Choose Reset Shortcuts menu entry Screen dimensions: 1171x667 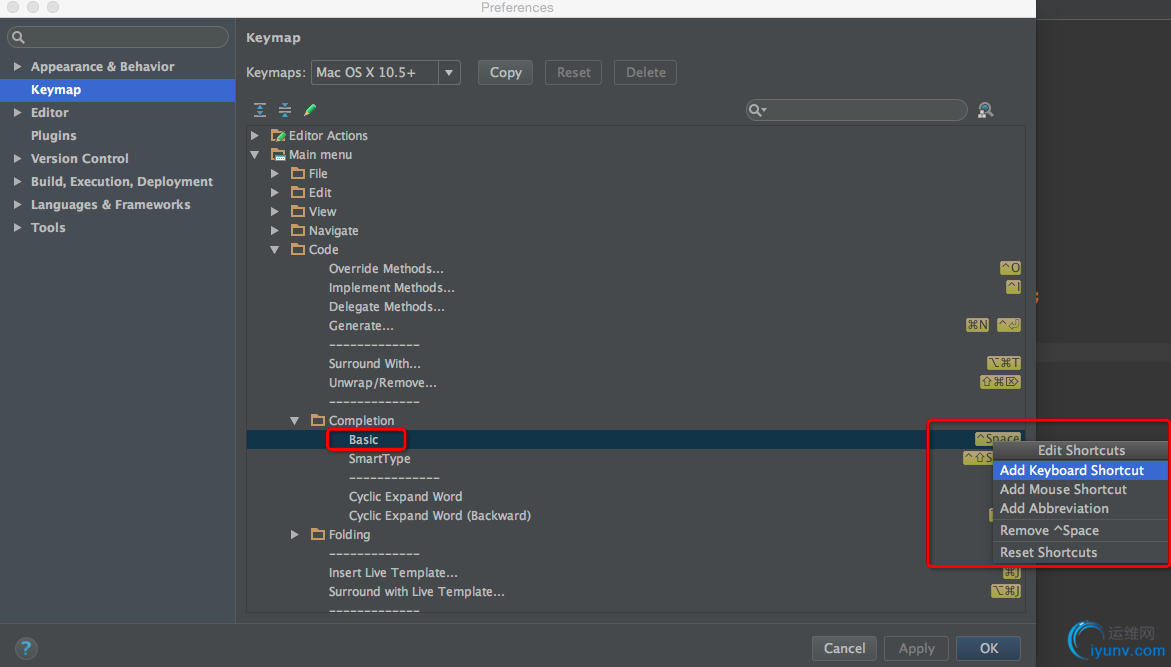click(1080, 552)
